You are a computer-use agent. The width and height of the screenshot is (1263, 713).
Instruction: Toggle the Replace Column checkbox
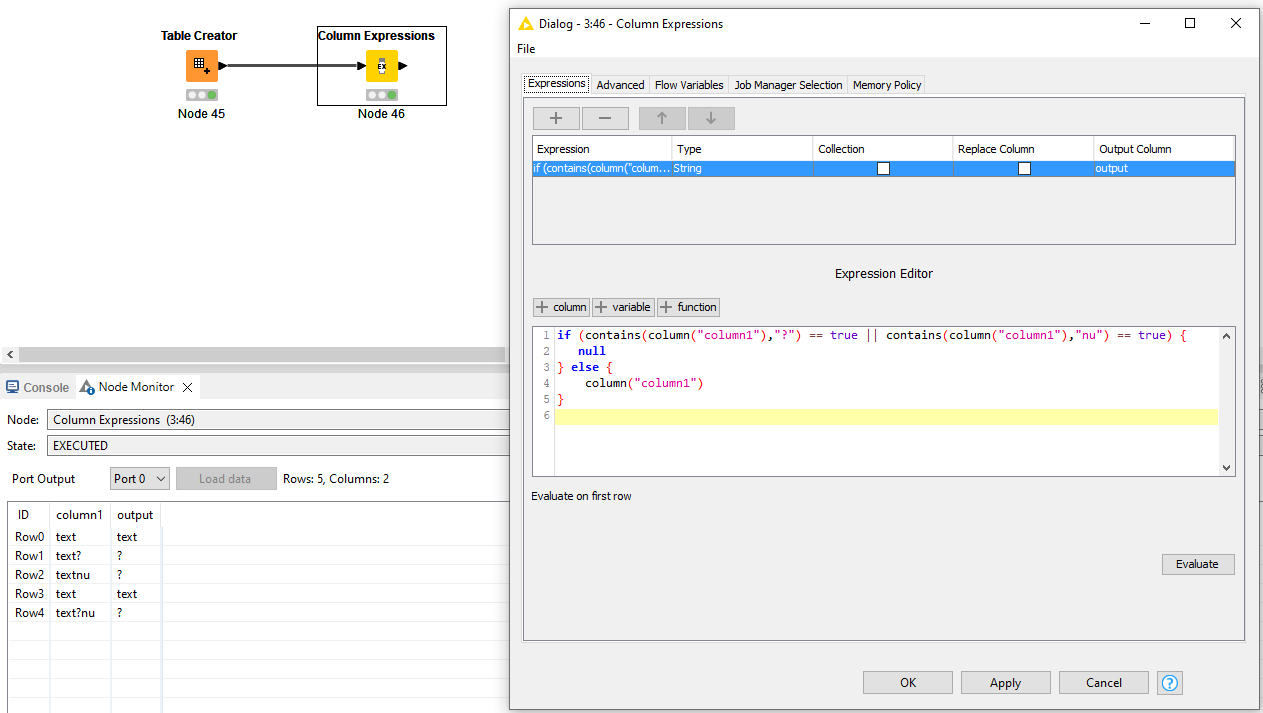pos(1024,168)
